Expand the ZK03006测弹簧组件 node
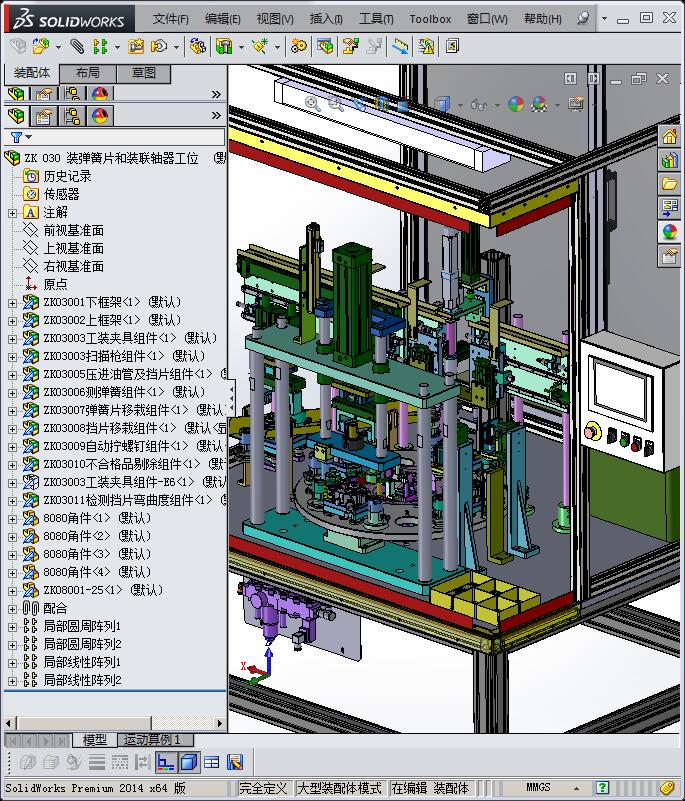Screen dimensions: 685x801 point(12,393)
